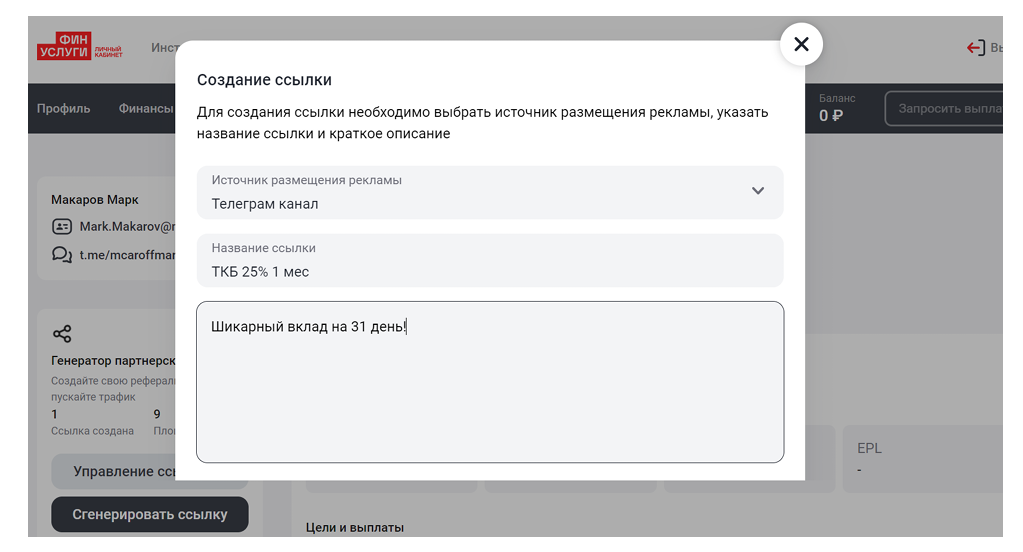Click the red logout arrow icon
Image resolution: width=1023 pixels, height=552 pixels.
coord(975,47)
